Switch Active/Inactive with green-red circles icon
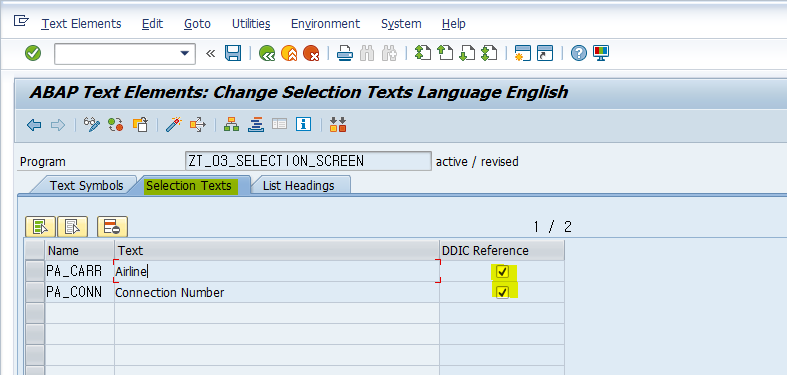 coord(116,124)
